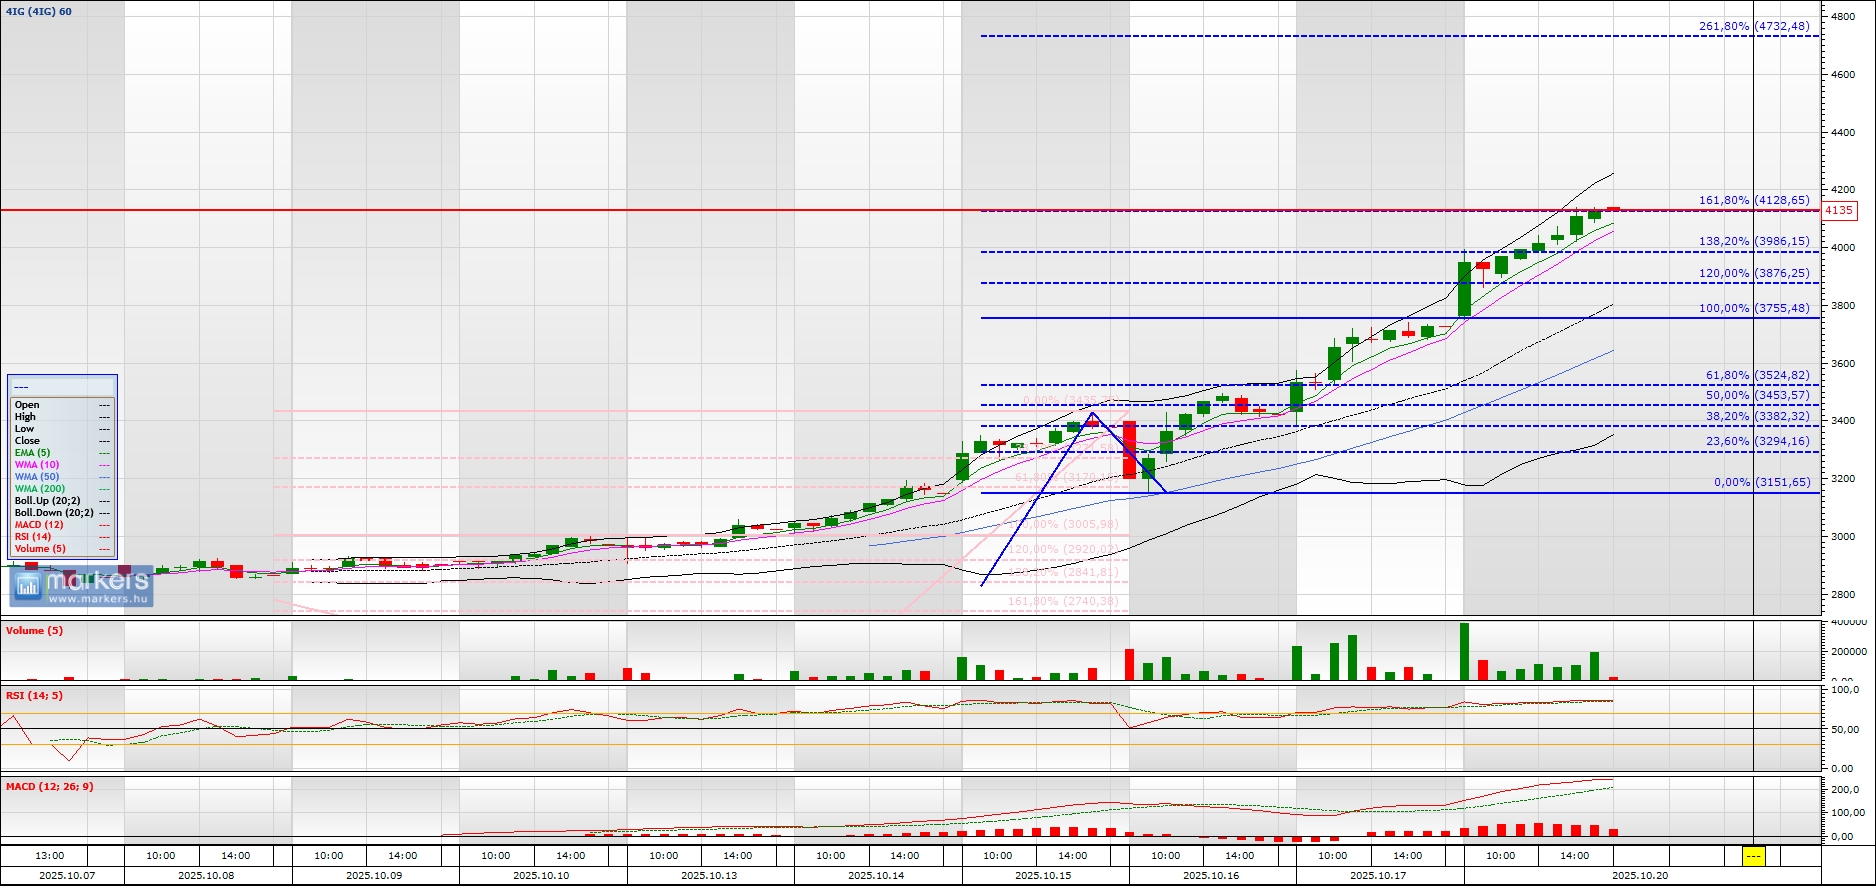Screen dimensions: 1876x886
Task: Click the MACD (12; 26; 9) panel title
Action: click(50, 787)
